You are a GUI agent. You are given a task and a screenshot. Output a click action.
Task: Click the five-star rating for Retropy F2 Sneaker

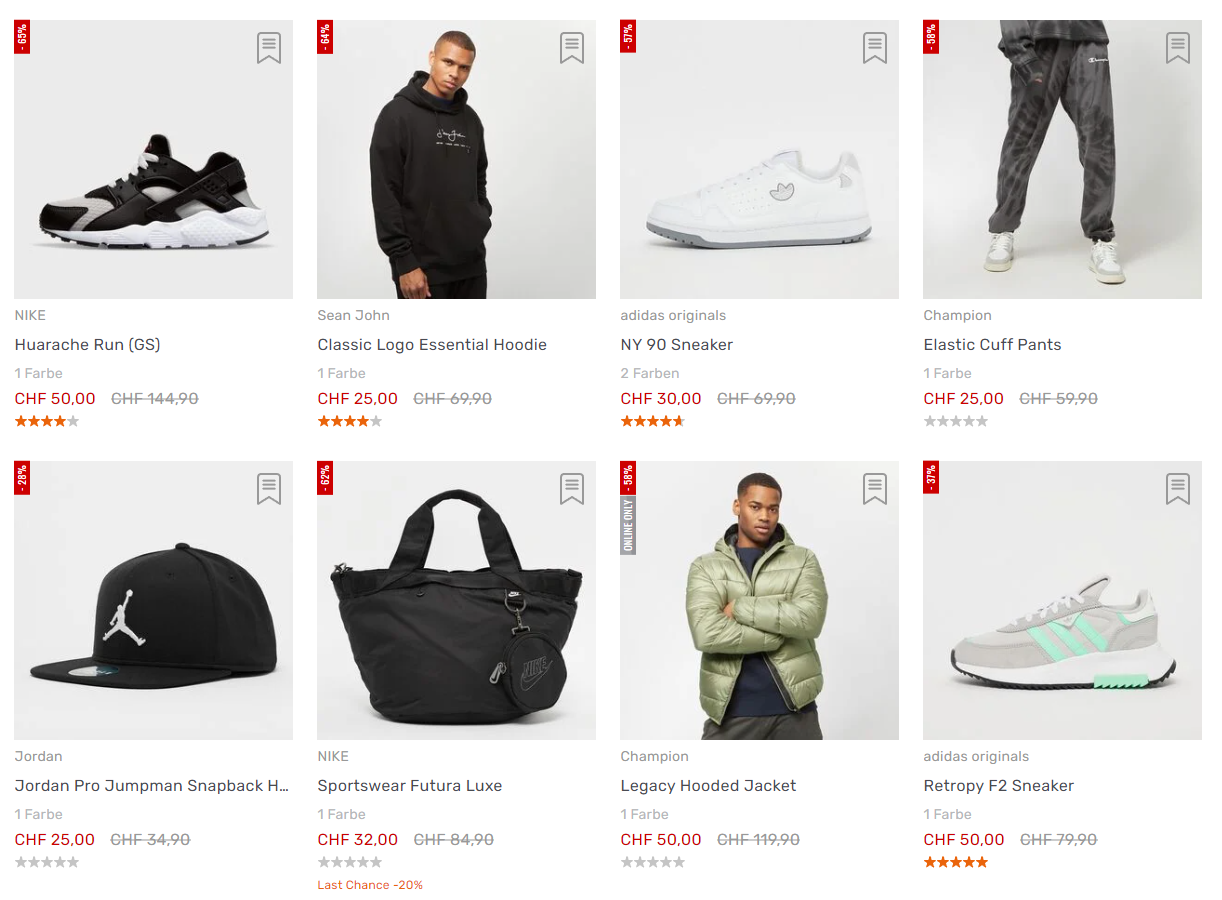coord(955,863)
